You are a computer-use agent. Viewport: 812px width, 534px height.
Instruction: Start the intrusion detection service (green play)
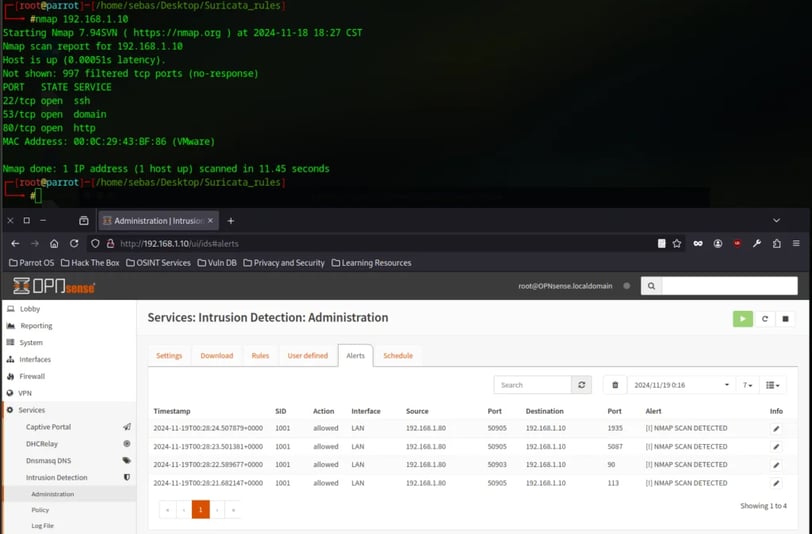[743, 319]
